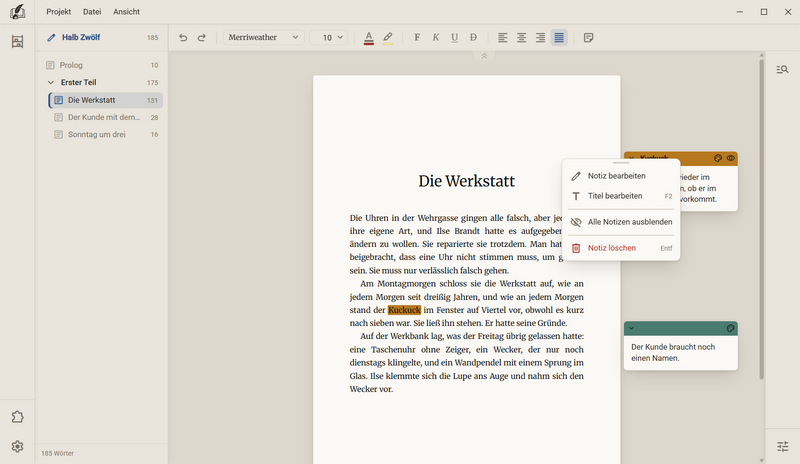Select the Prolog document
The width and height of the screenshot is (800, 464).
coord(102,65)
